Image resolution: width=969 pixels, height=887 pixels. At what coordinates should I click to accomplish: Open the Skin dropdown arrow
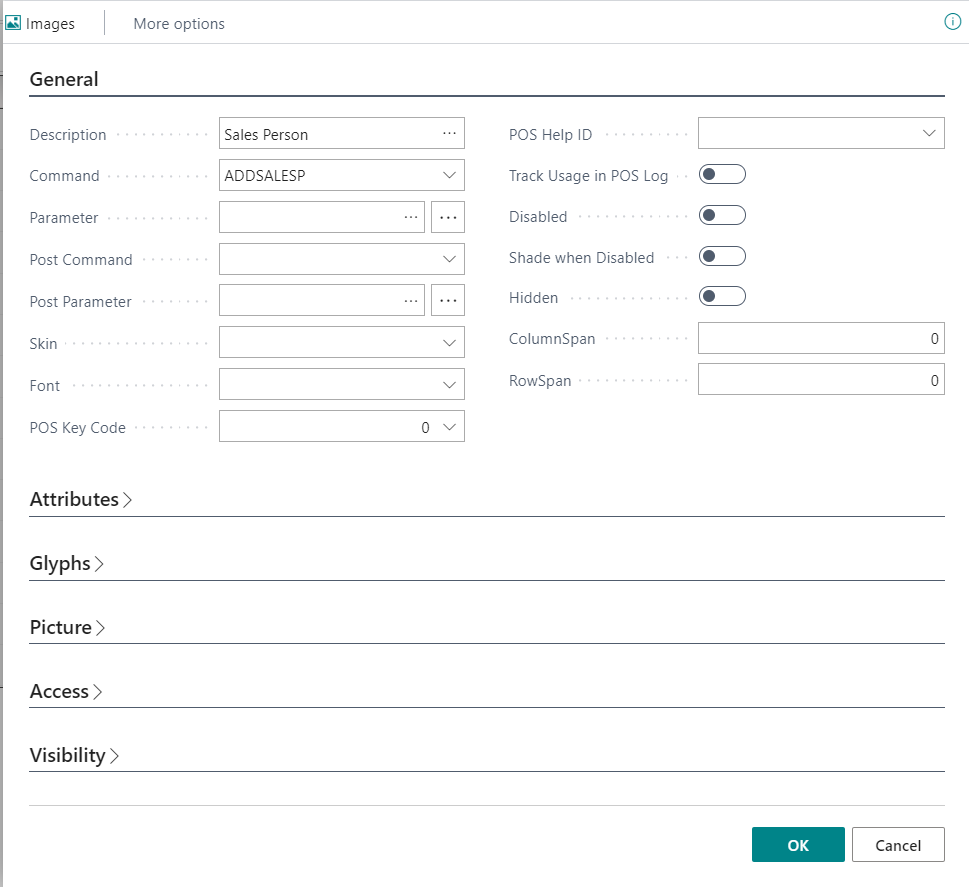click(449, 343)
